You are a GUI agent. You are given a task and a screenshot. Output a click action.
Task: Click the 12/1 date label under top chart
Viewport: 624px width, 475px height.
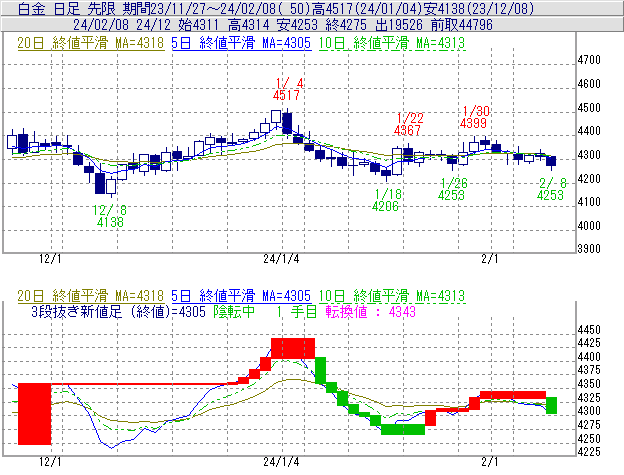click(x=51, y=259)
